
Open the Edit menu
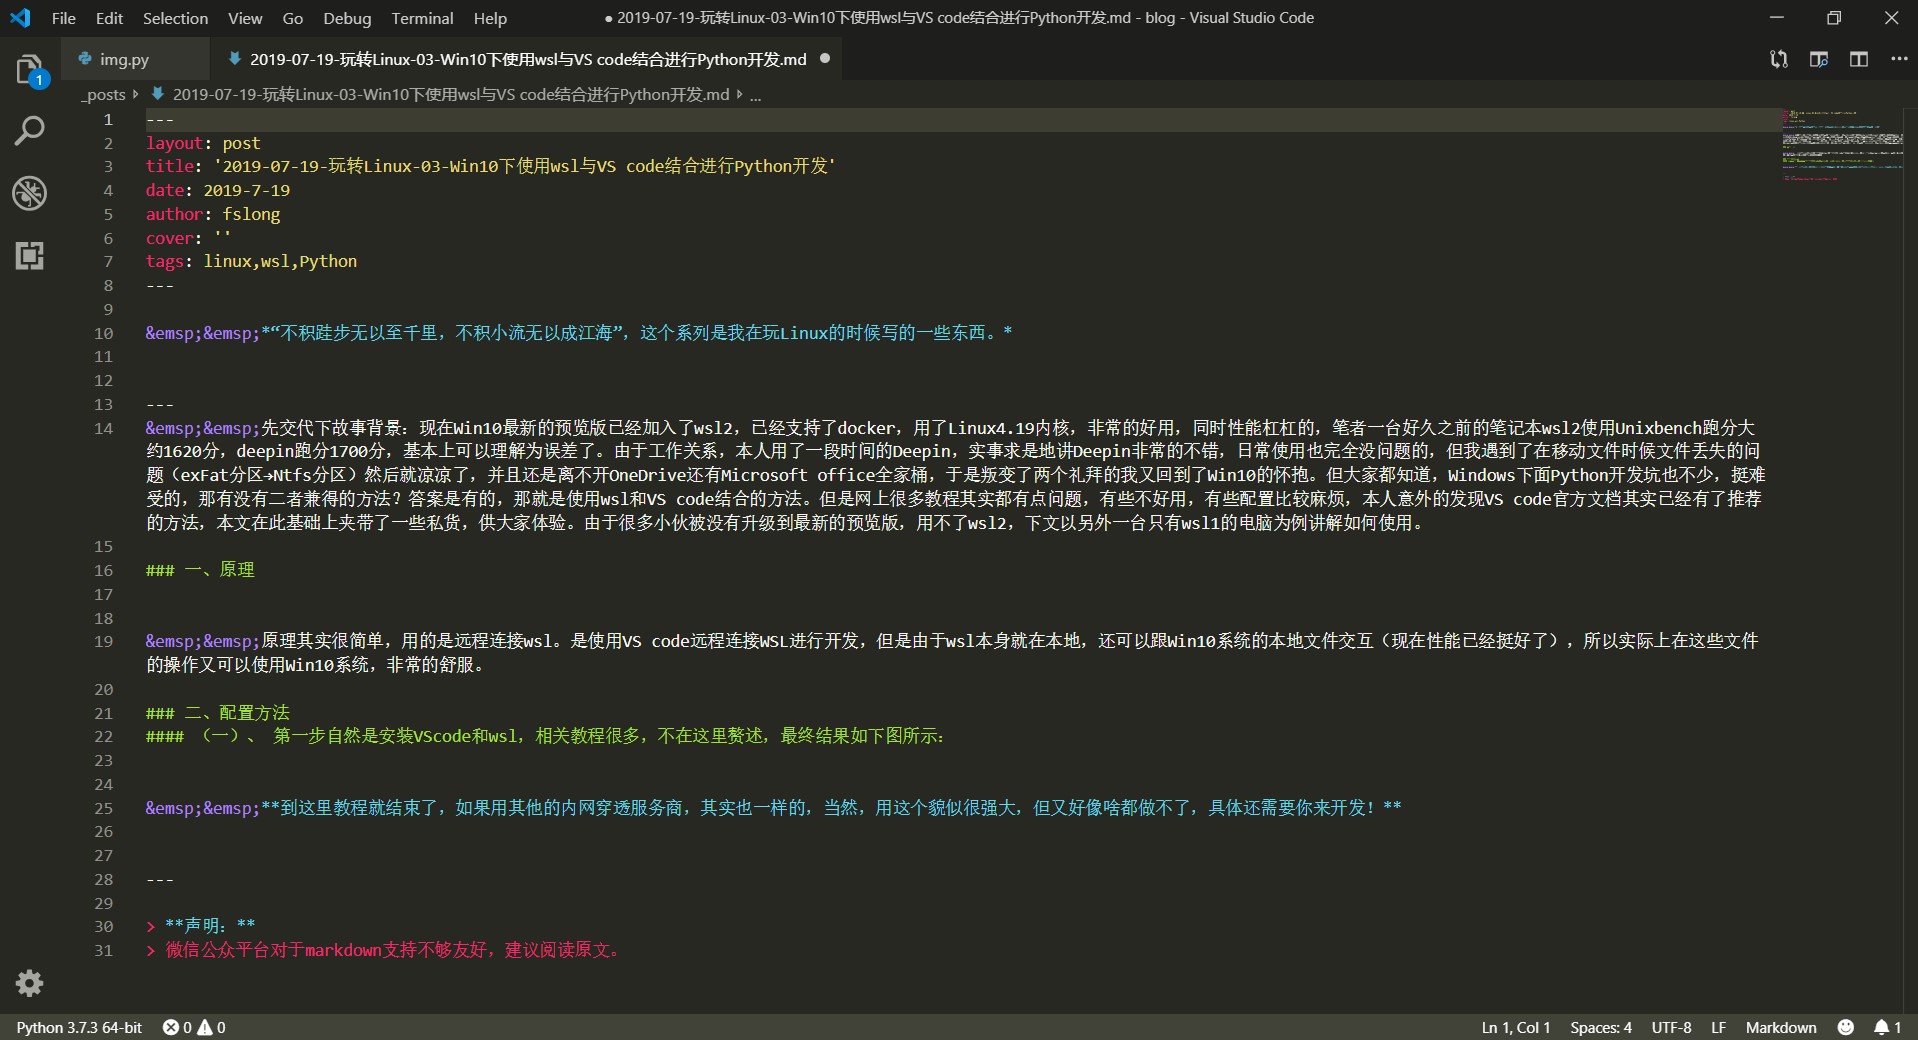point(109,18)
